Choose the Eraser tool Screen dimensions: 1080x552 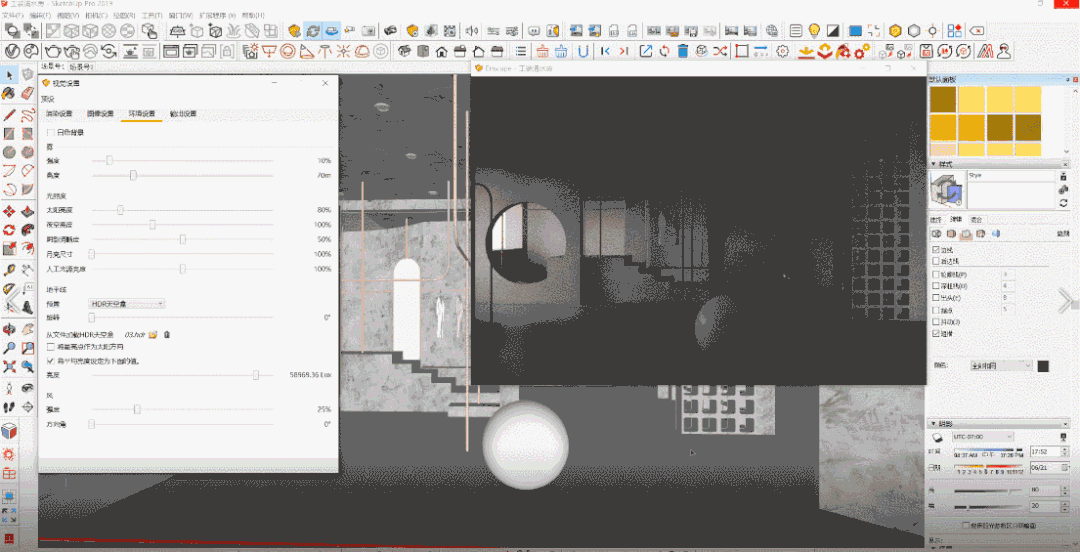click(x=28, y=93)
